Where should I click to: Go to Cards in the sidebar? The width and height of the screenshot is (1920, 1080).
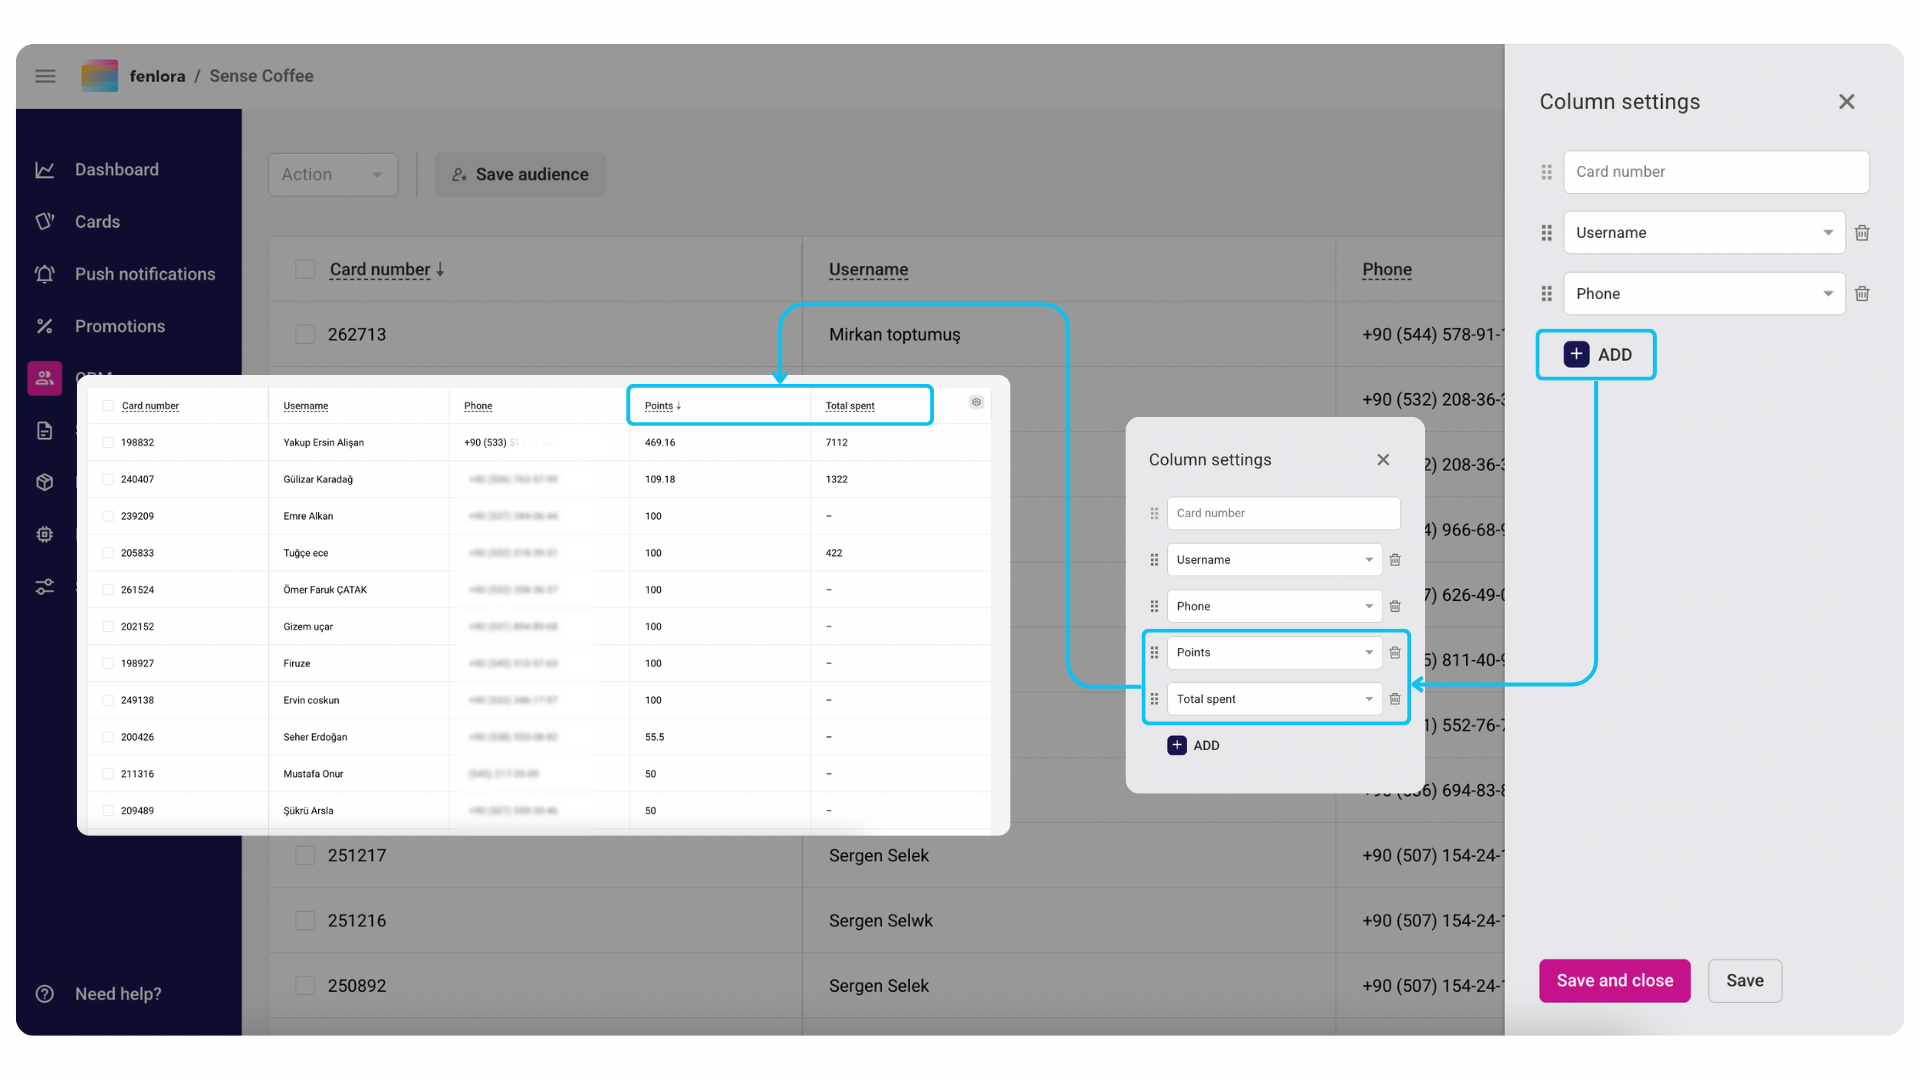(97, 222)
